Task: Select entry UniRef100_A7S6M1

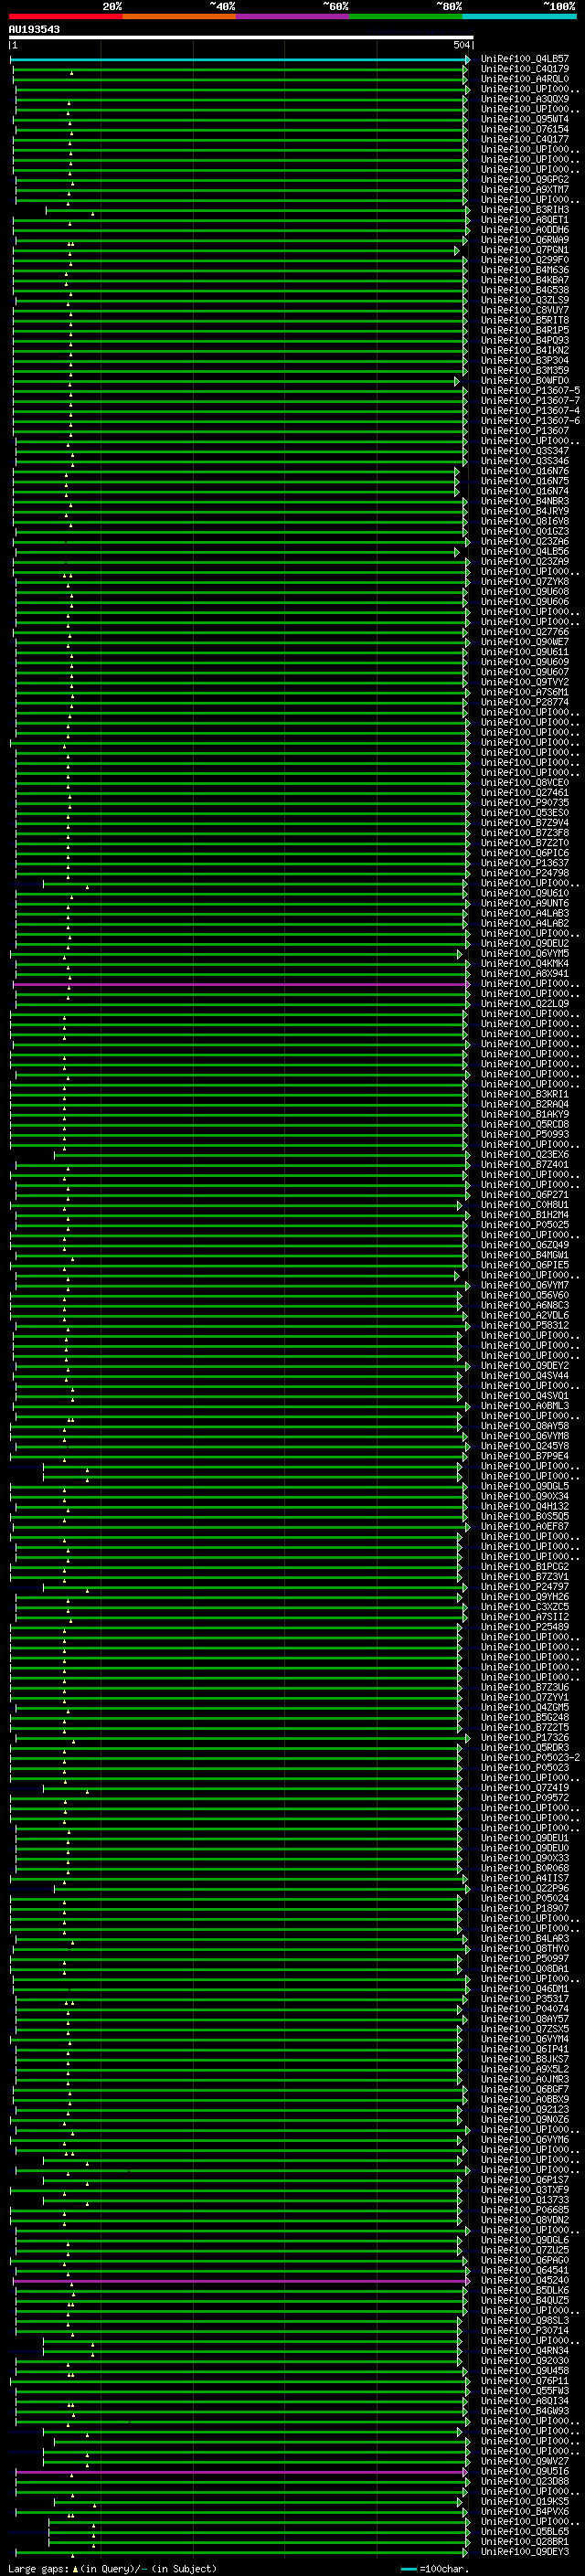Action: pyautogui.click(x=525, y=692)
